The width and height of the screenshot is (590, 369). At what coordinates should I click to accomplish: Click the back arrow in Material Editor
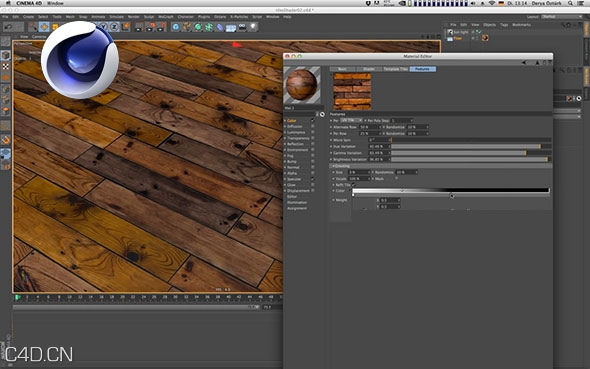(x=524, y=62)
